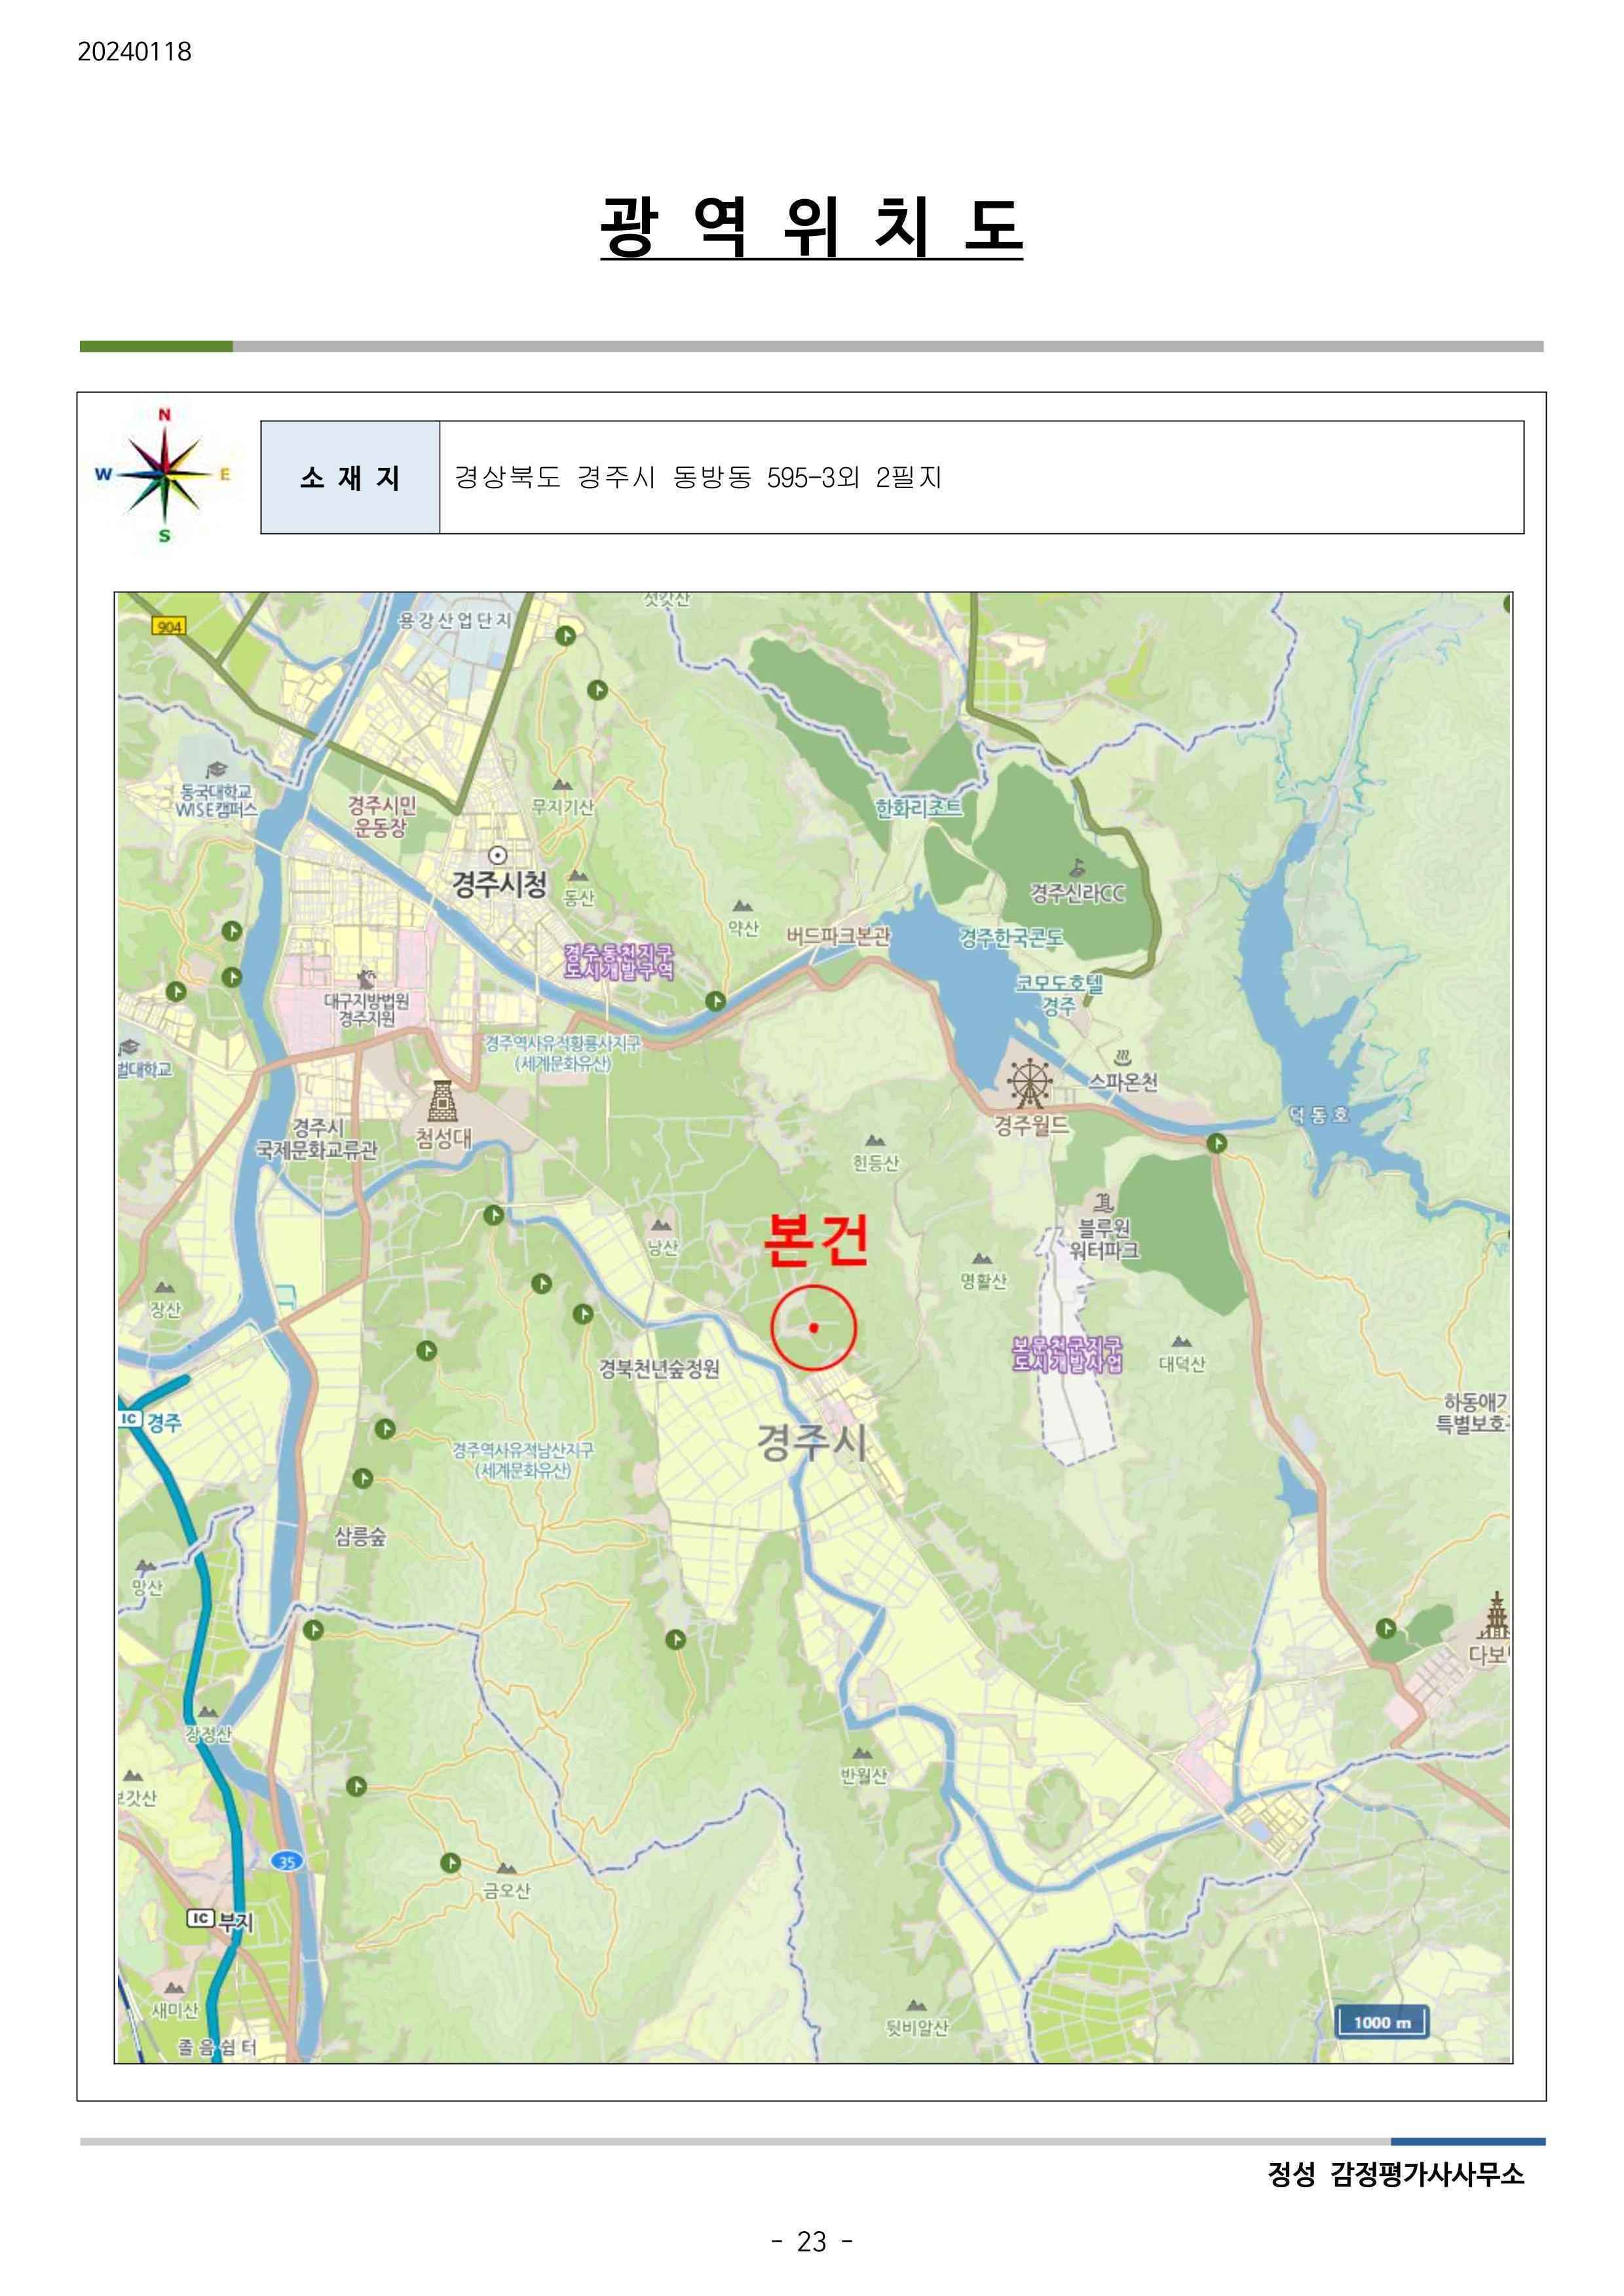Click the 35 route shield marker
The height and width of the screenshot is (2296, 1624).
pos(287,1861)
